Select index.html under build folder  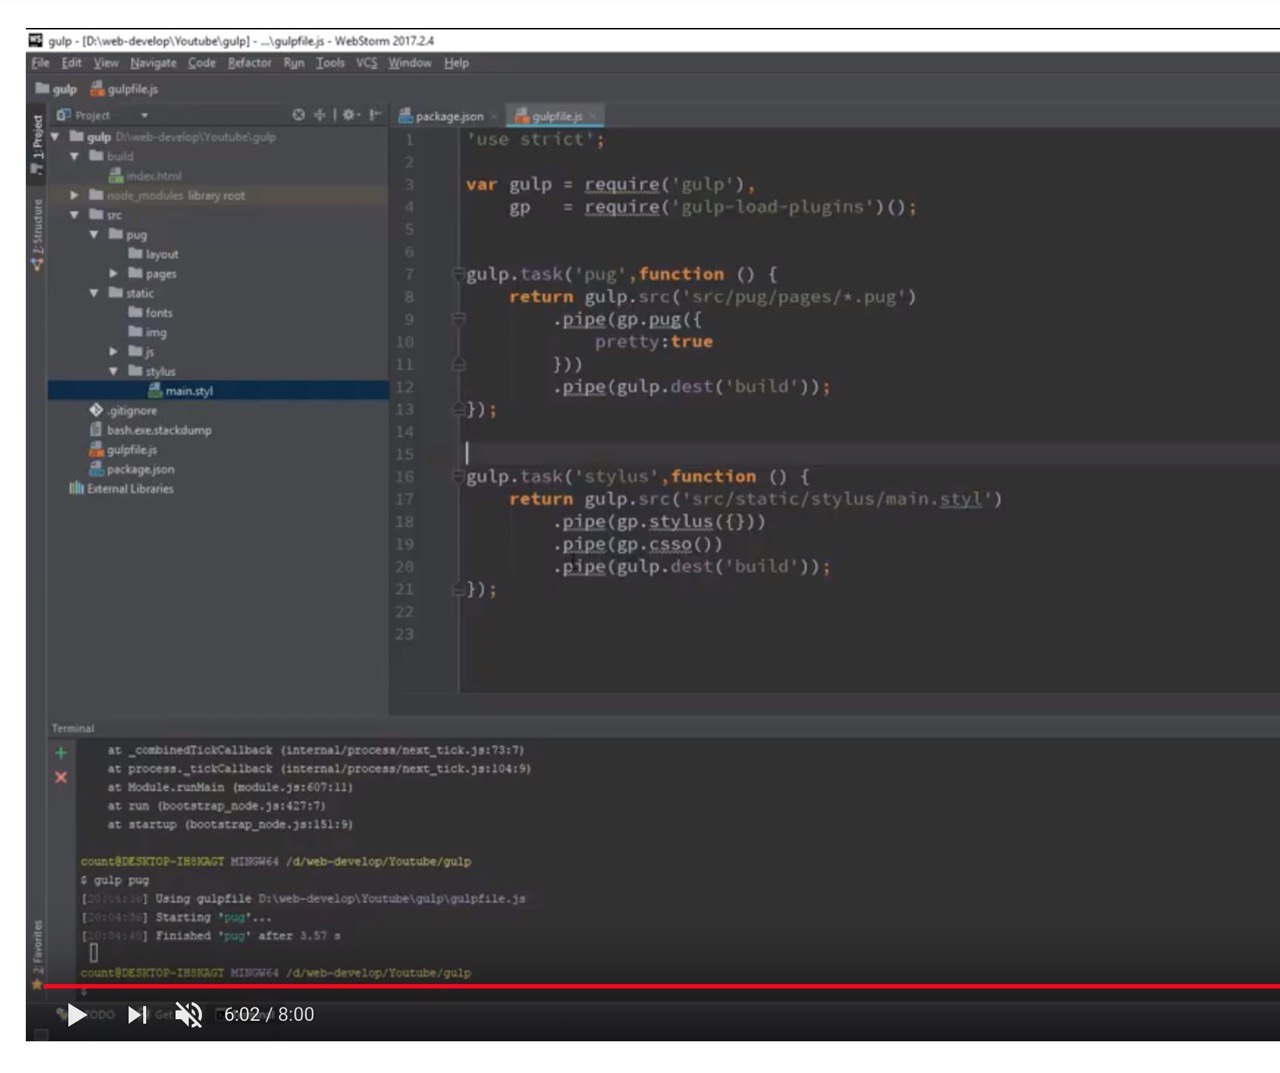[154, 176]
